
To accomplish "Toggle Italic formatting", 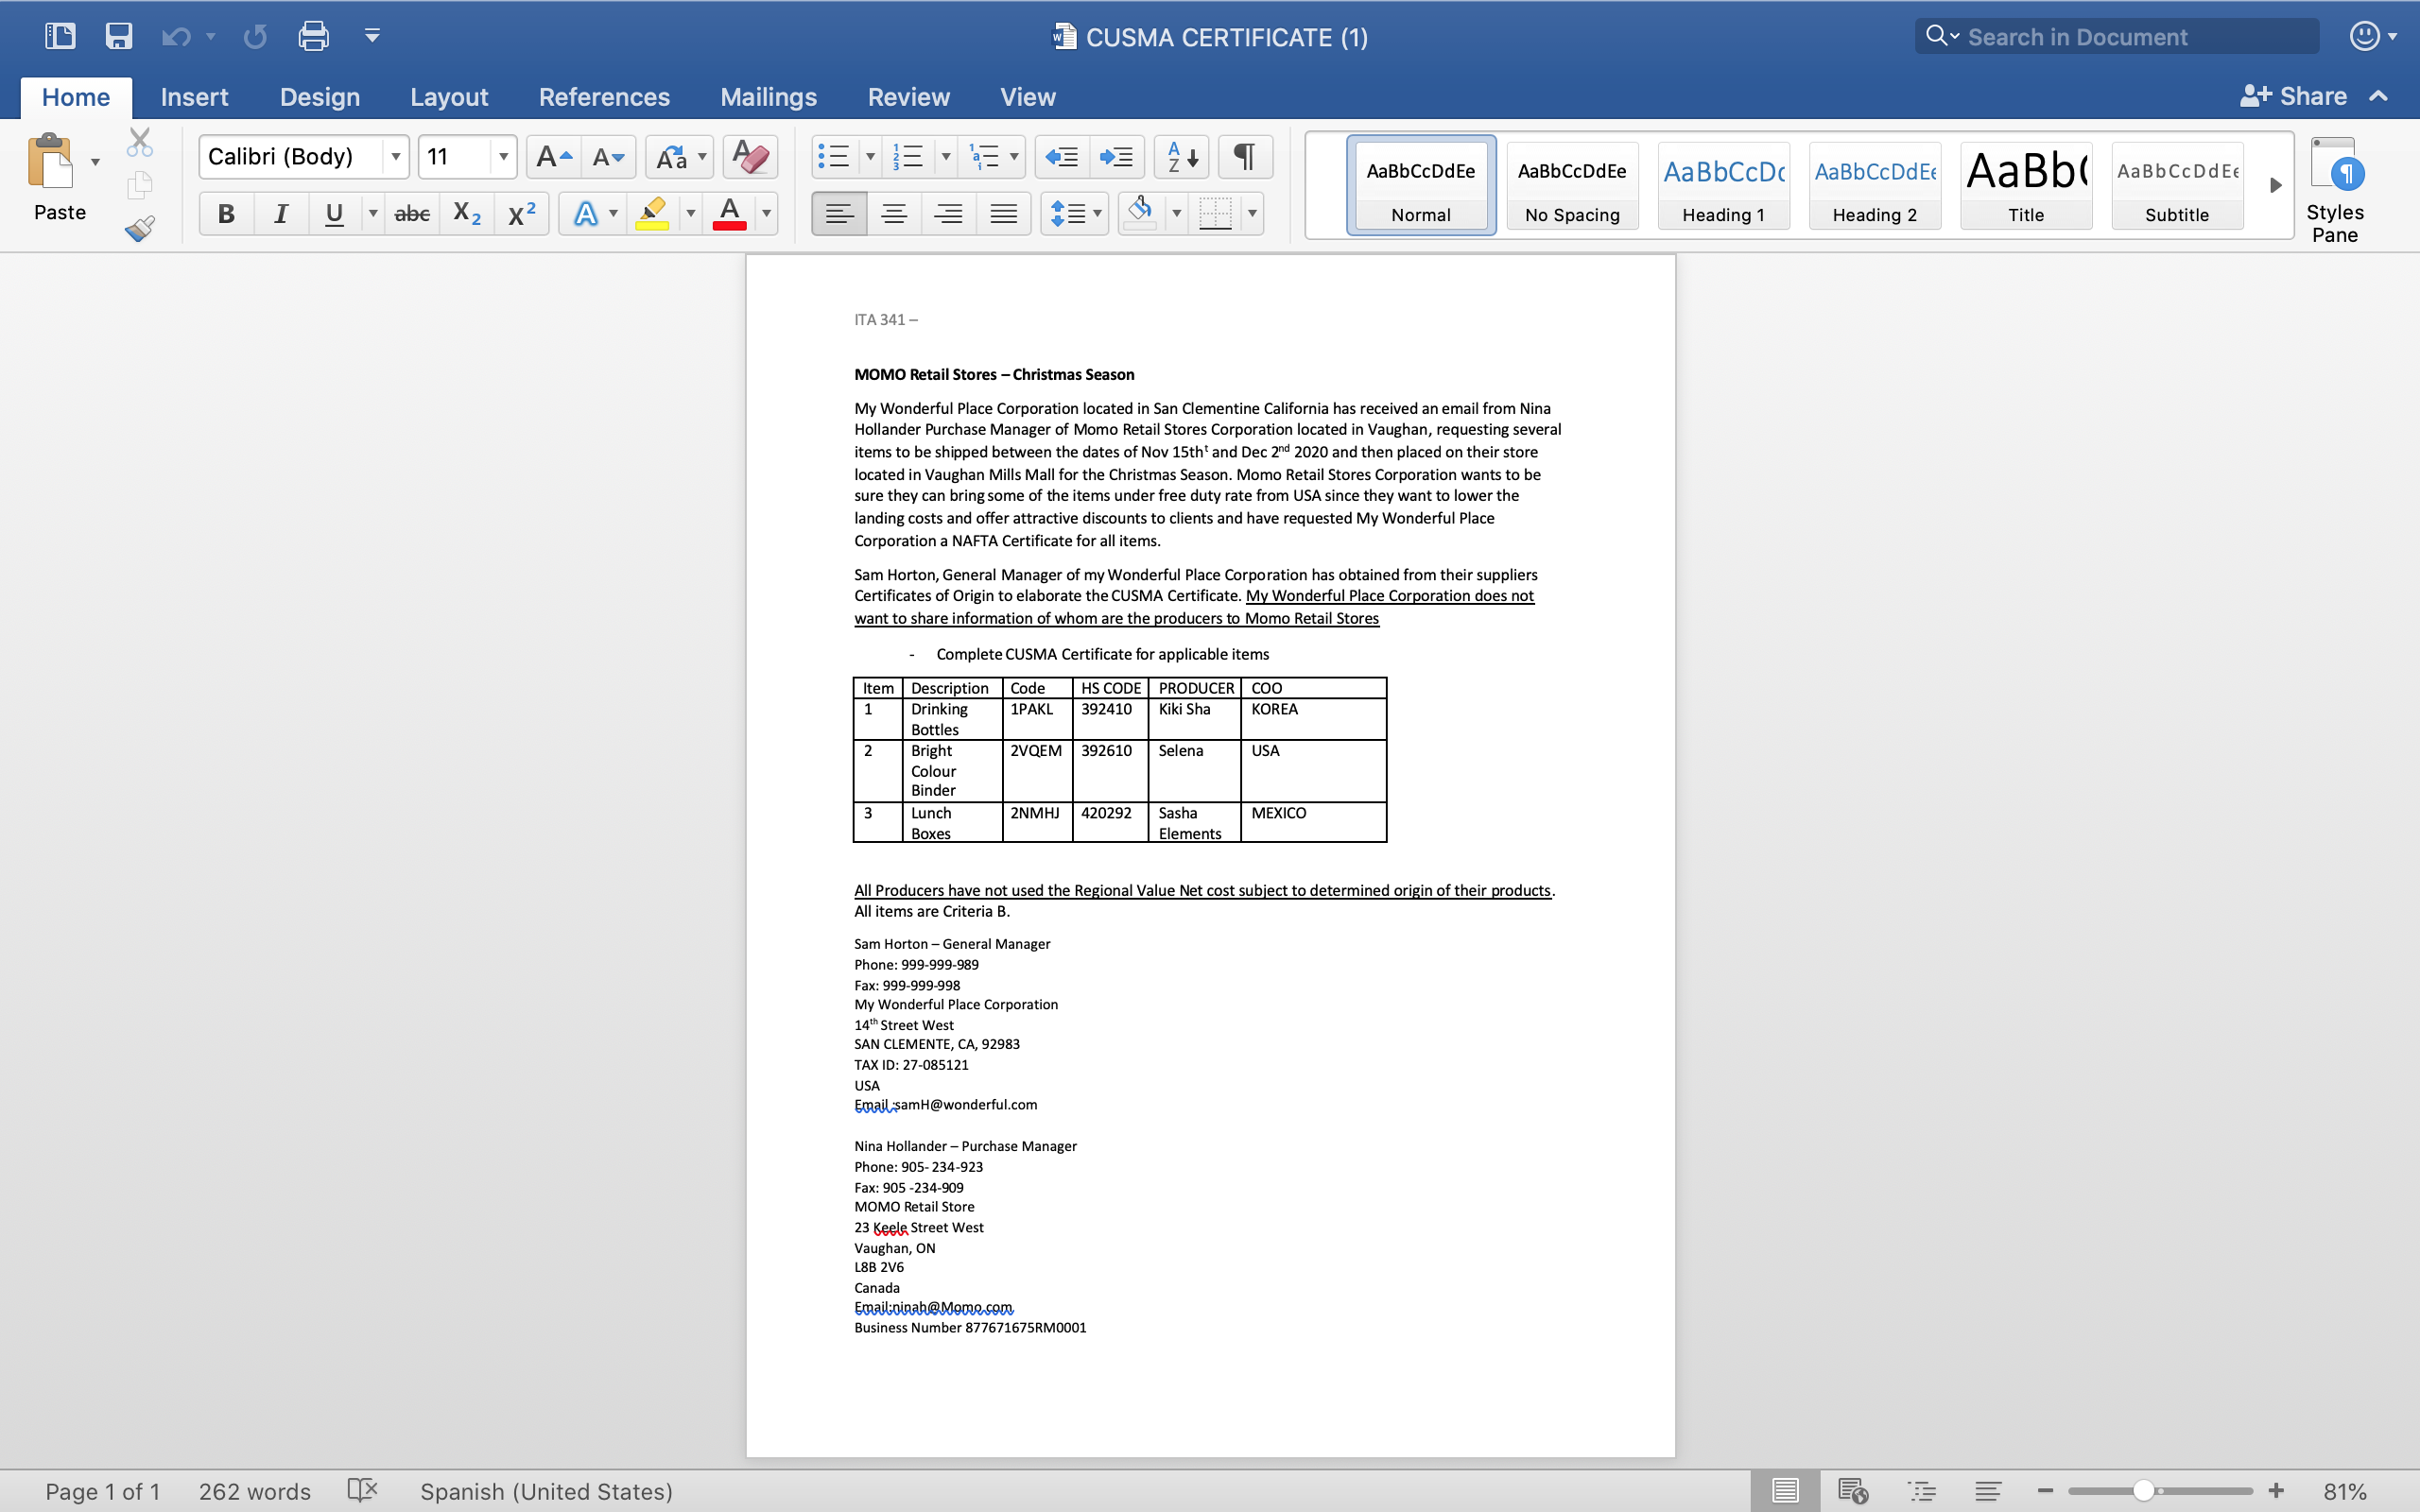I will click(x=281, y=213).
